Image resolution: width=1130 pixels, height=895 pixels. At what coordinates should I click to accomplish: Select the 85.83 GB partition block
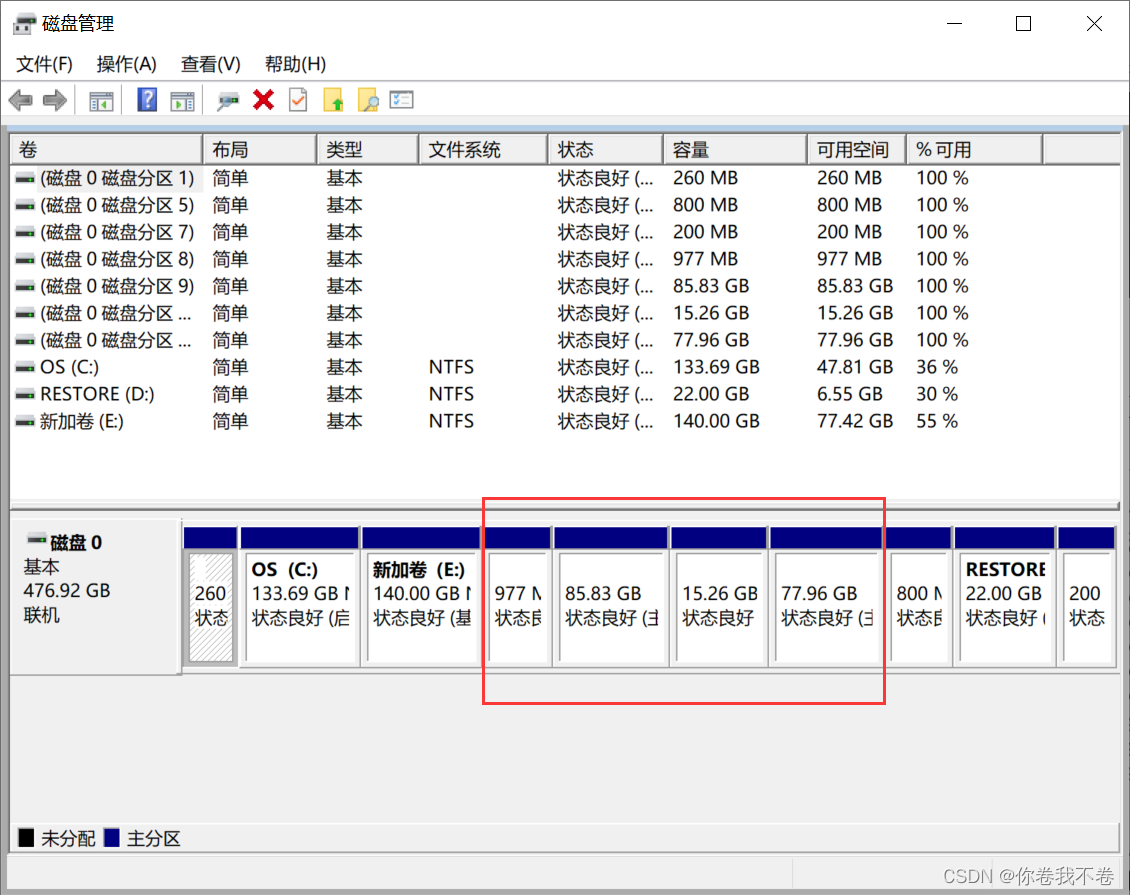click(x=611, y=606)
